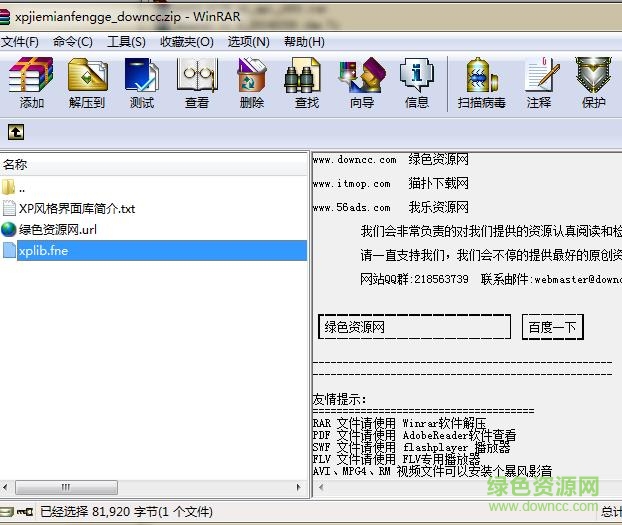Click the WinRAR title bar app icon
This screenshot has width=622, height=525.
point(4,17)
